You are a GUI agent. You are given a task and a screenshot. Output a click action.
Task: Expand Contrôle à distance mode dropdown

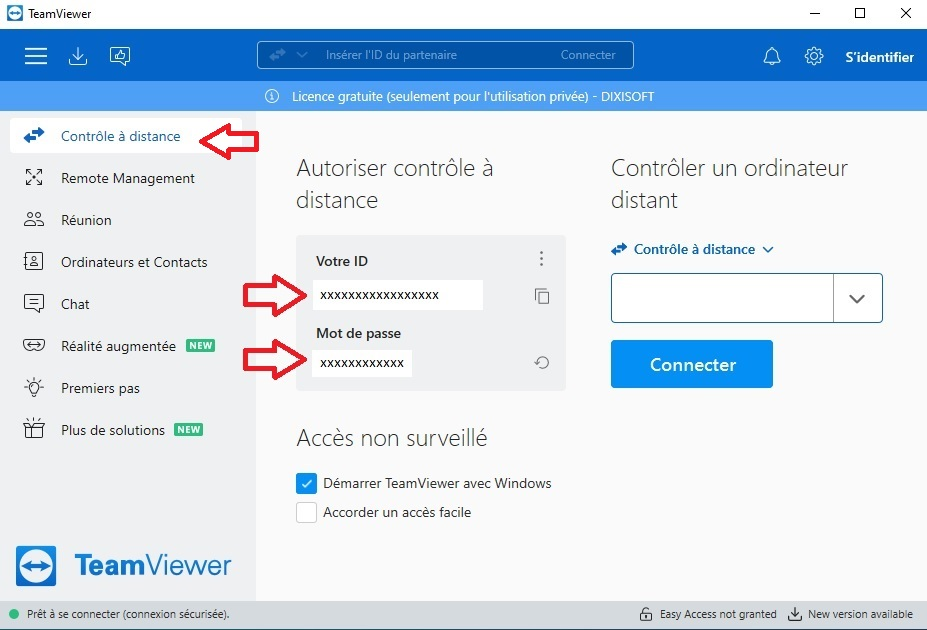(693, 249)
